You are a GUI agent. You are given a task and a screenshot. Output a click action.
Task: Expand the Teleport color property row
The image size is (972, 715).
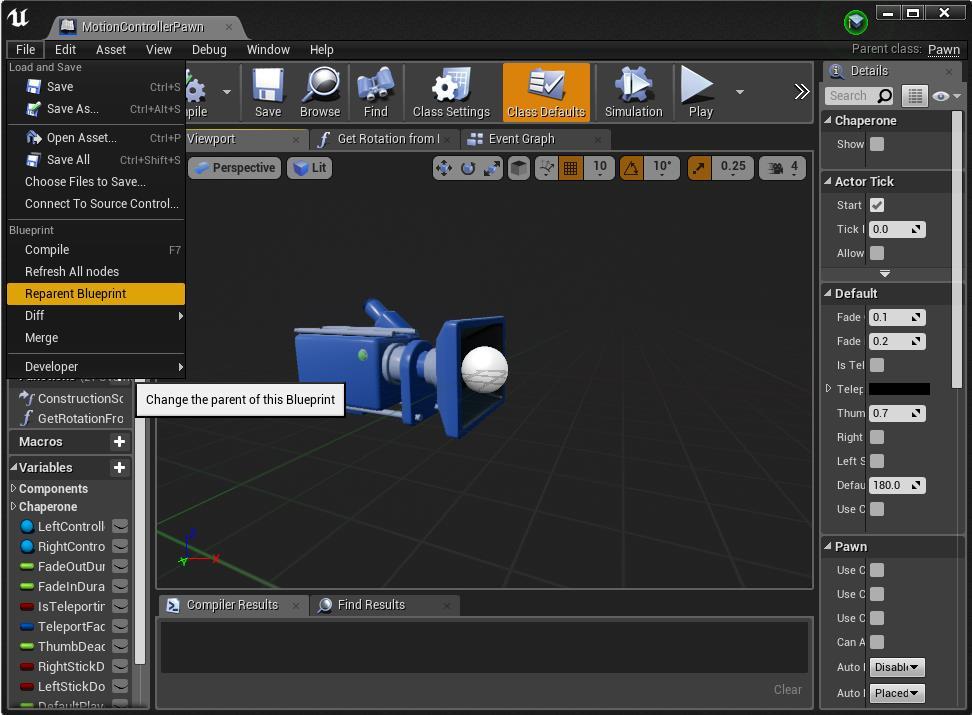[x=828, y=389]
